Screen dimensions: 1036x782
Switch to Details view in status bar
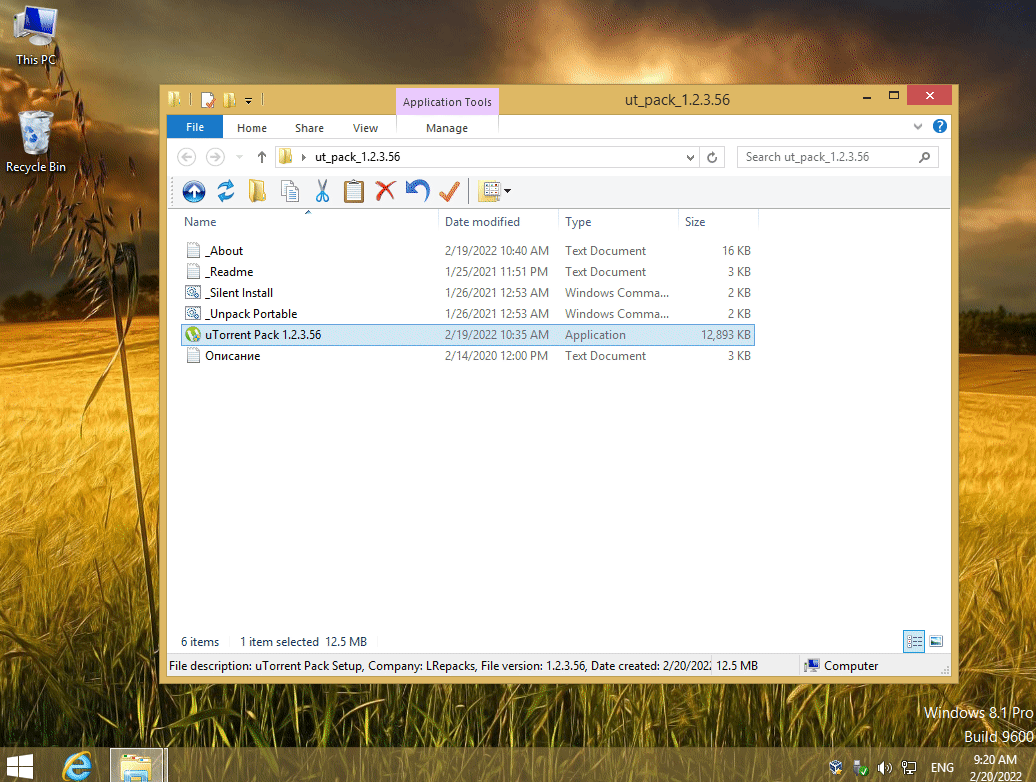point(914,641)
